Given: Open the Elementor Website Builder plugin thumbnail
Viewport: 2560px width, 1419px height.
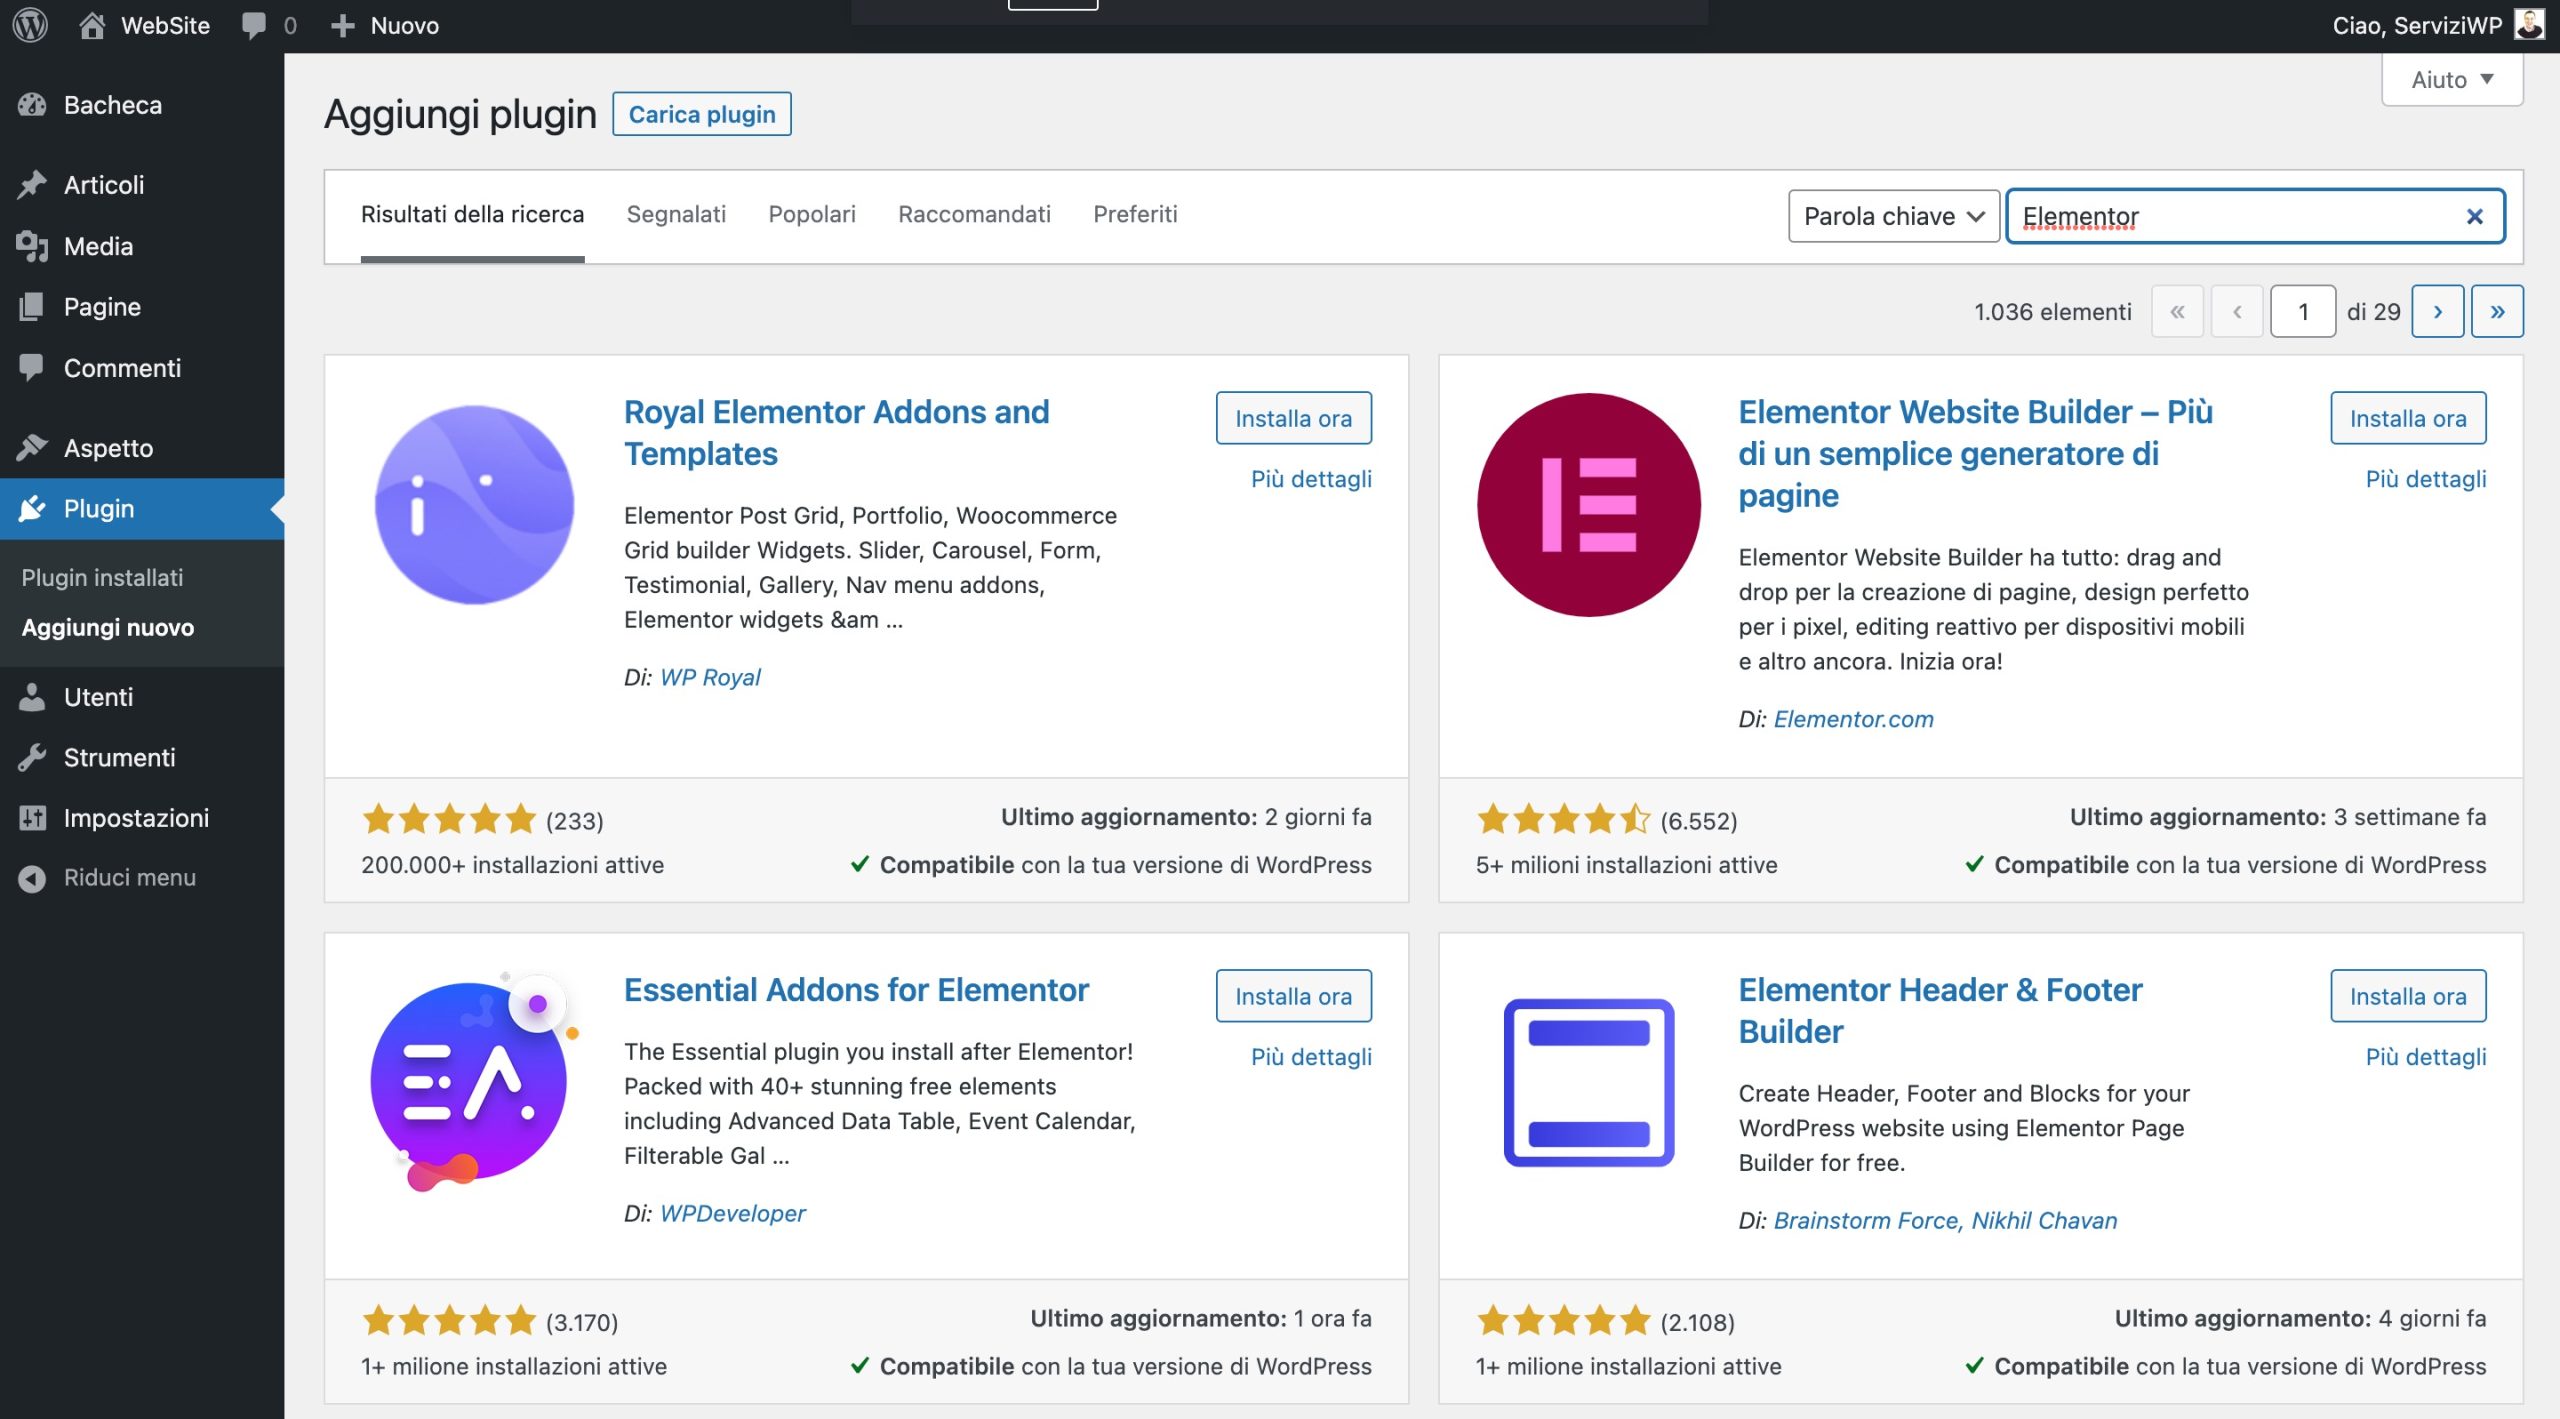Looking at the screenshot, I should point(1588,505).
